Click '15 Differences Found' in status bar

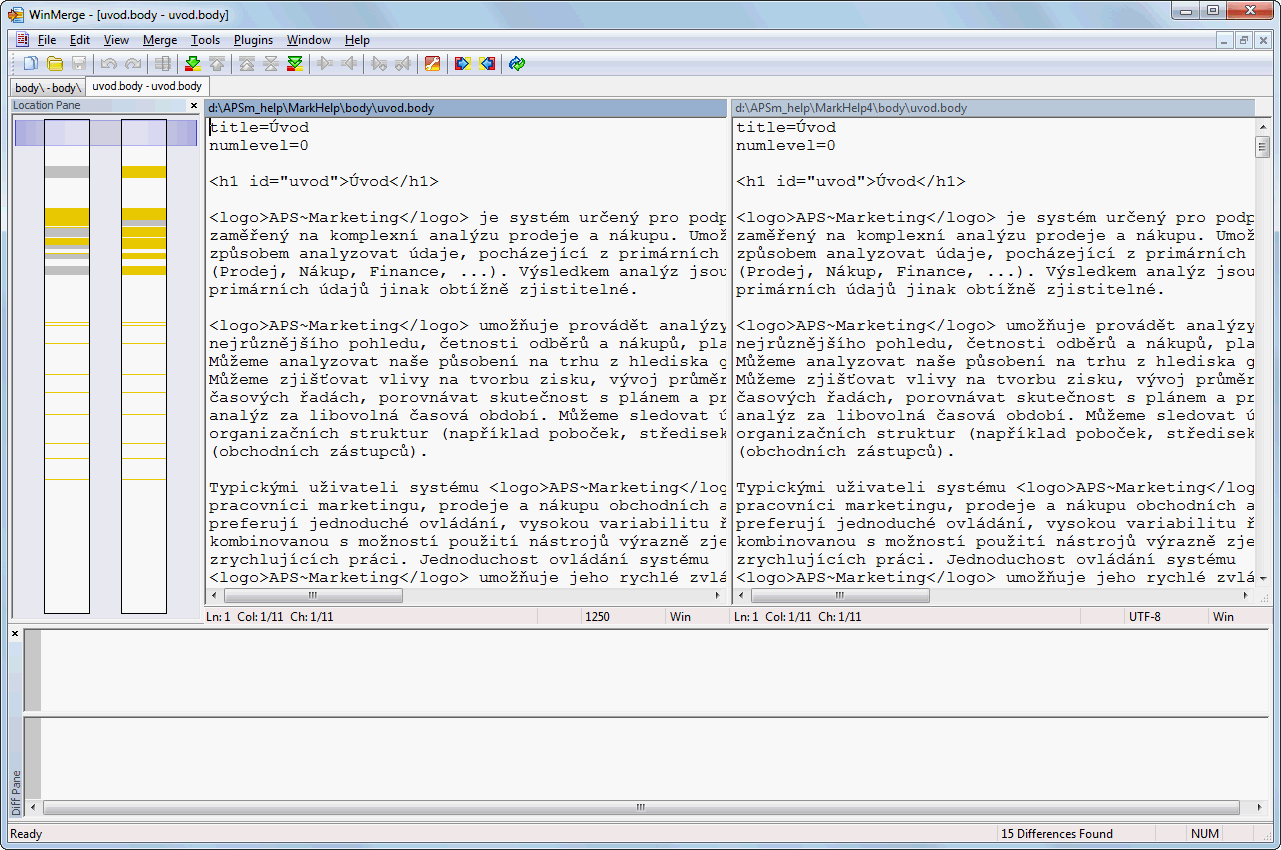(x=1057, y=834)
